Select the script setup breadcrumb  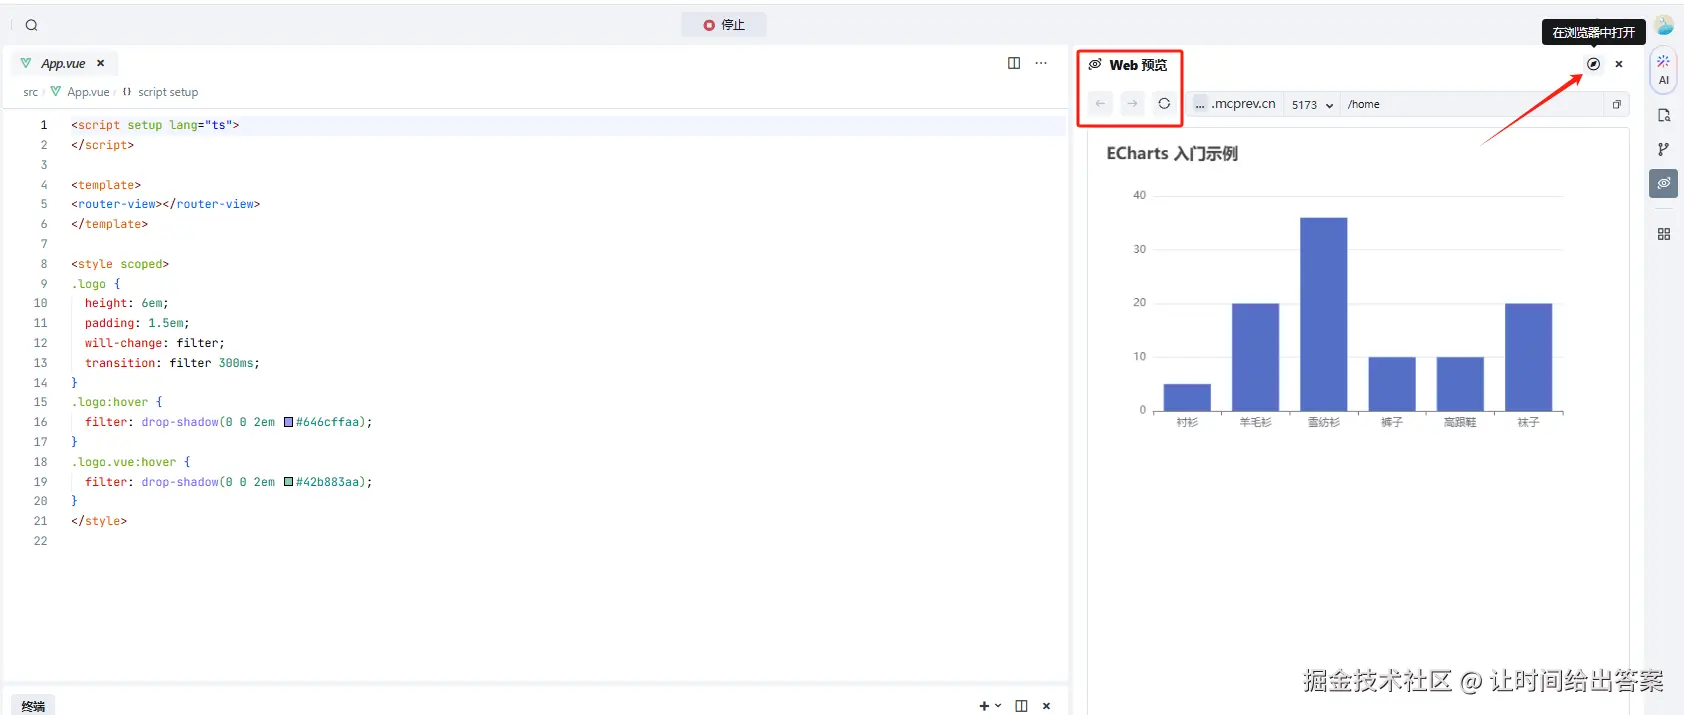[x=168, y=92]
